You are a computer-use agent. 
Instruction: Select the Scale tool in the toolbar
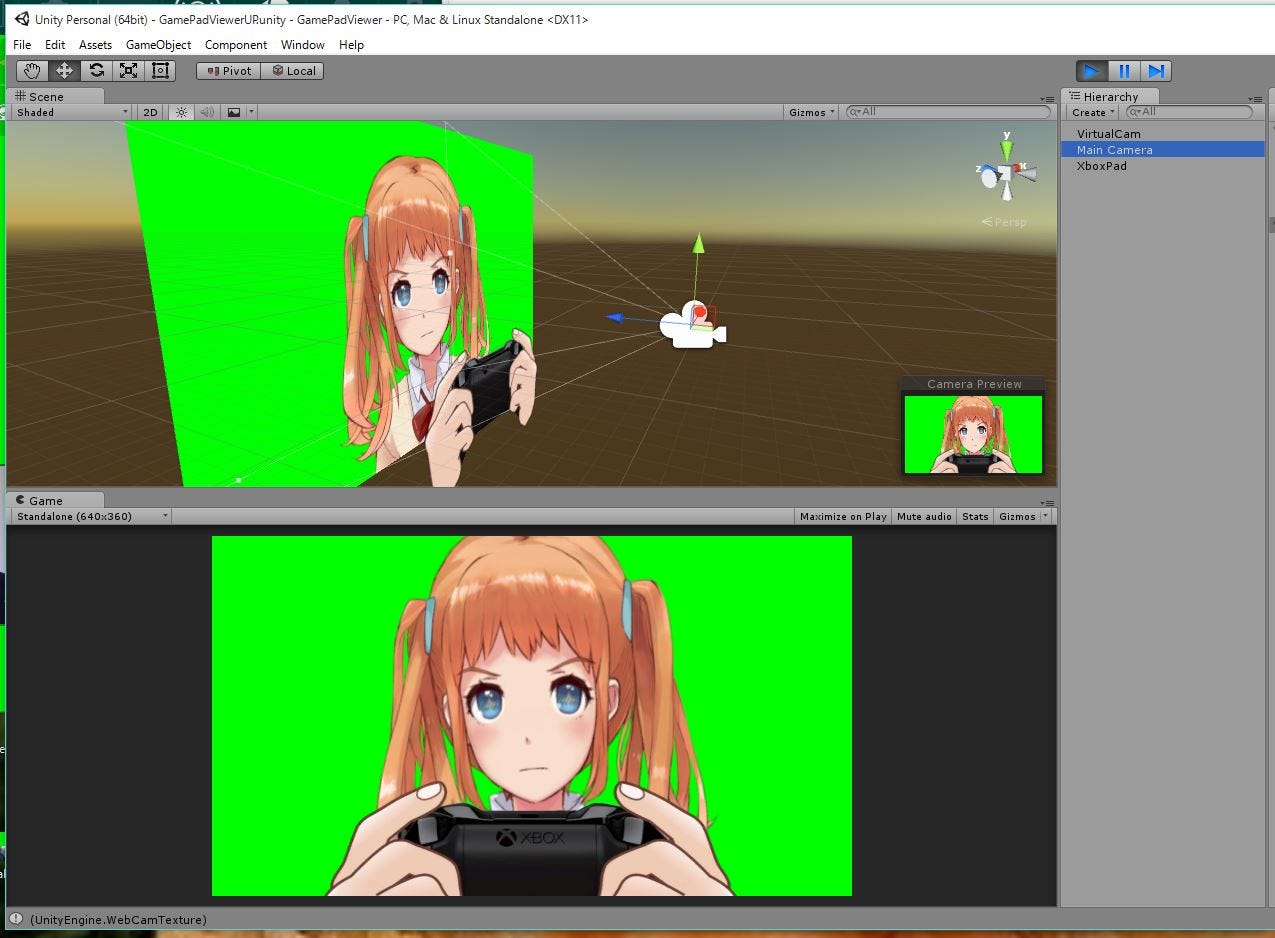coord(128,71)
